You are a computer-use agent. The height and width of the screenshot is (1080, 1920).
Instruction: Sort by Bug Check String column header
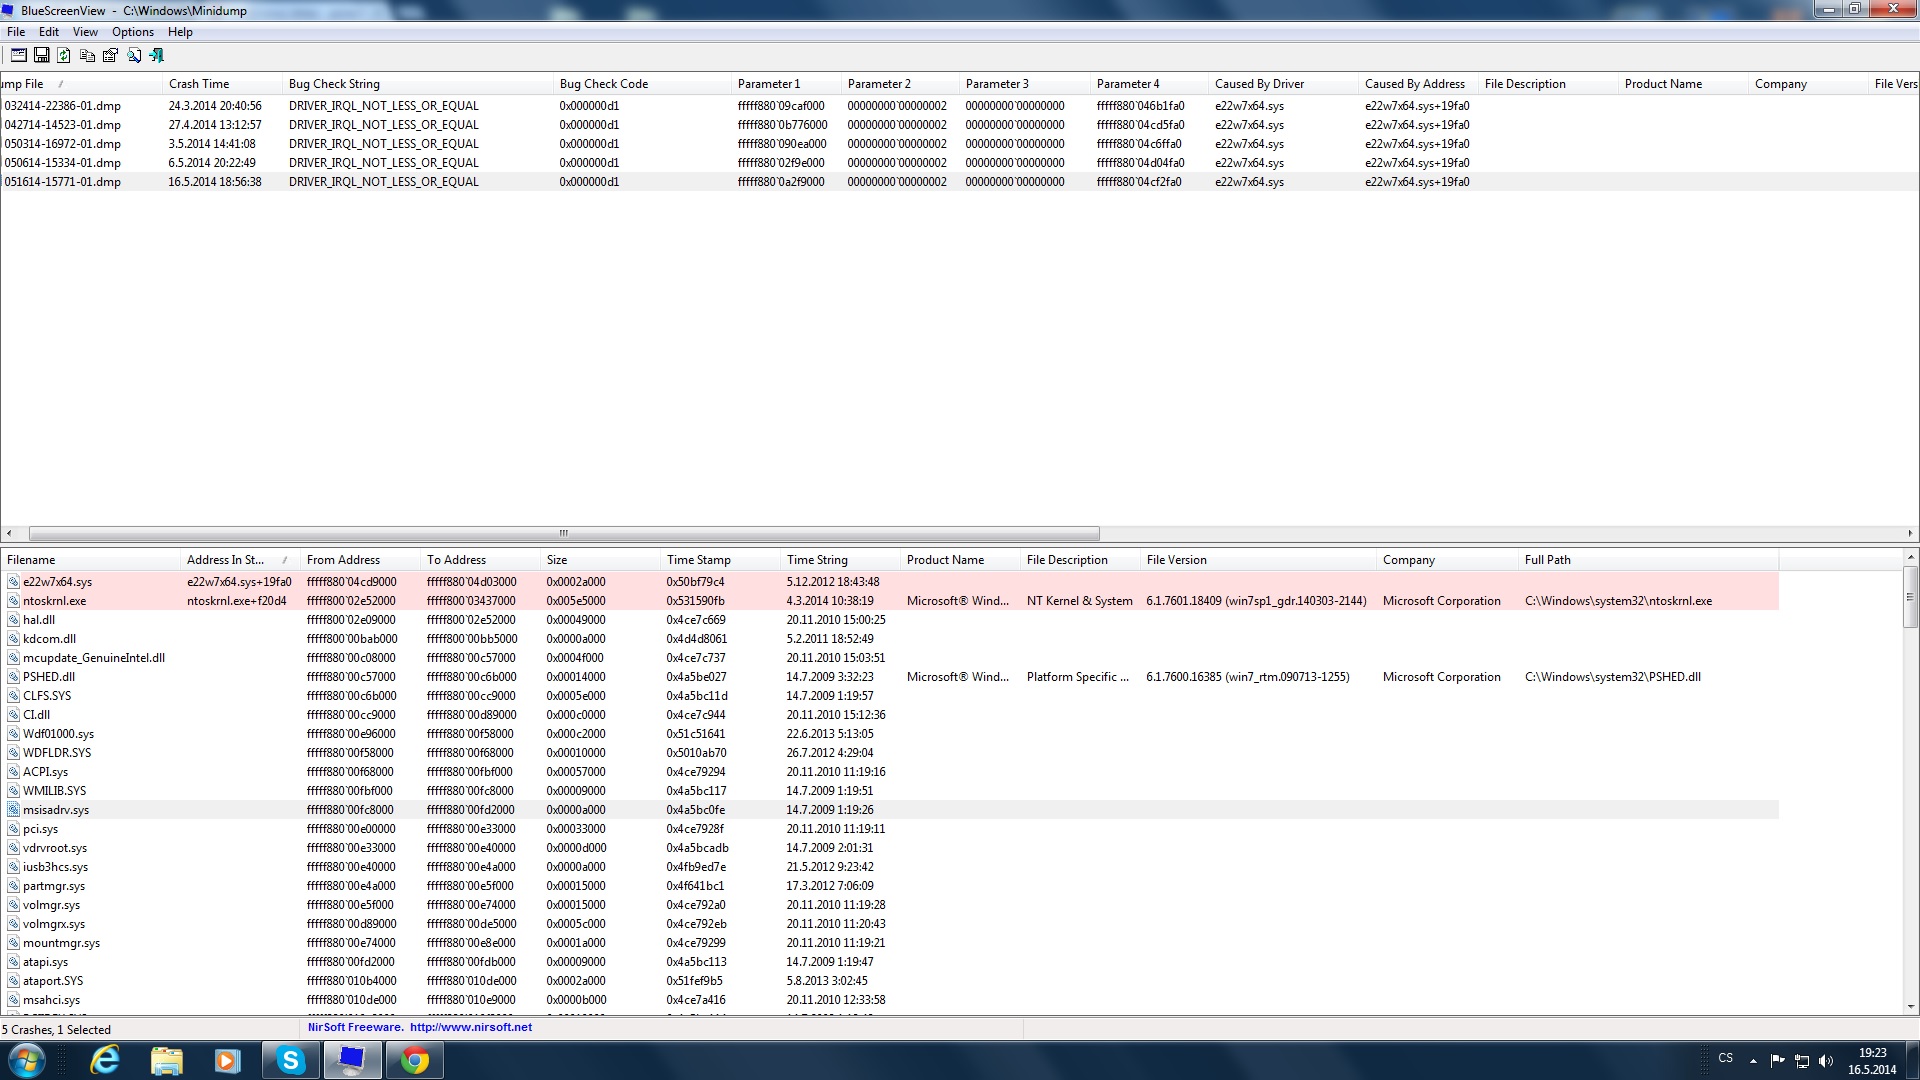(334, 84)
